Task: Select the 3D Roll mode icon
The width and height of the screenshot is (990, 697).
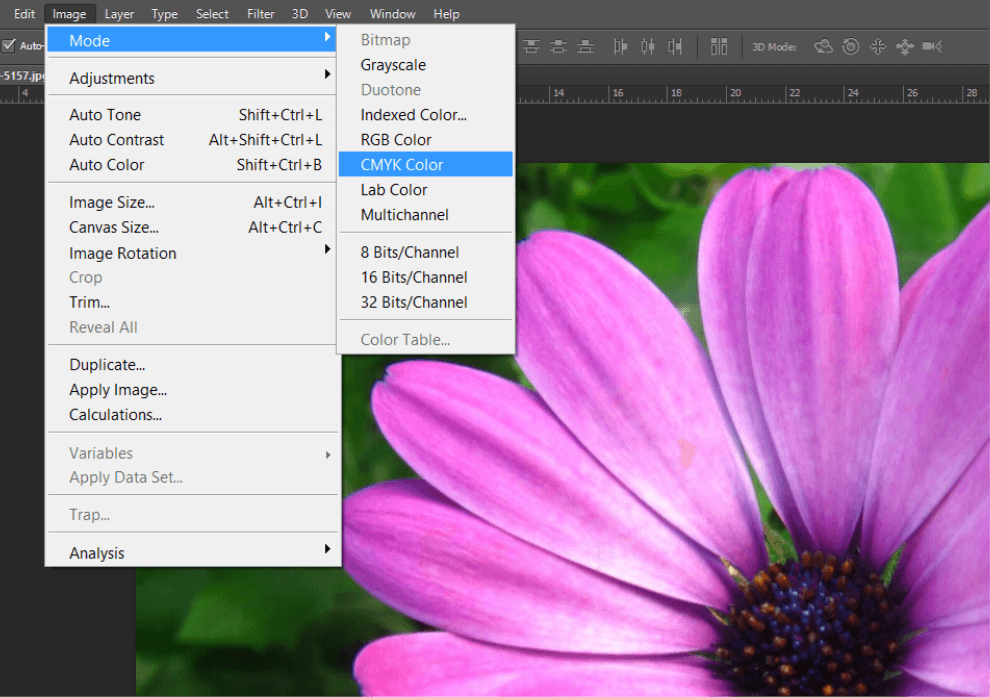Action: pos(850,46)
